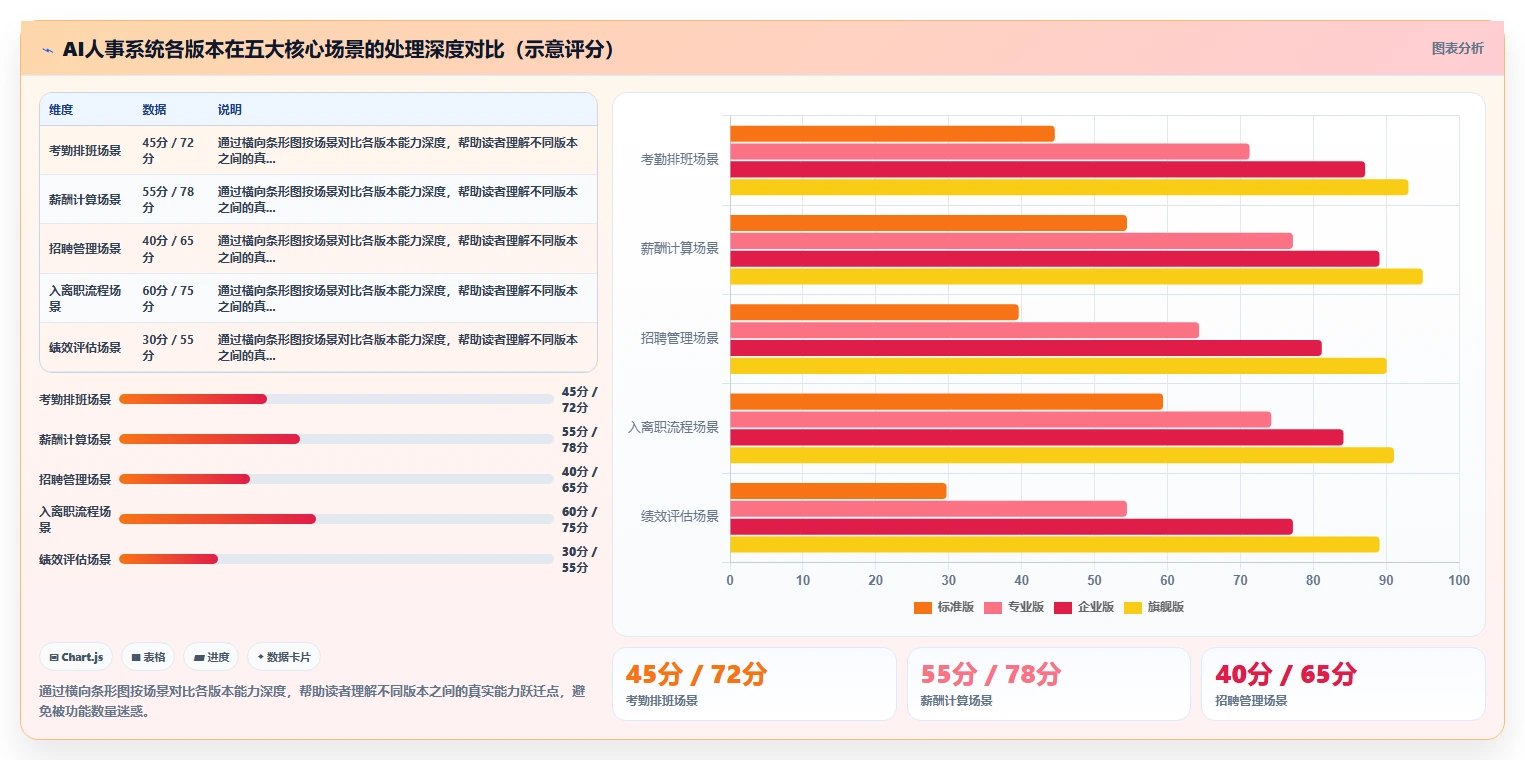1525x760 pixels.
Task: Click the 100 tick on the x-axis
Action: pyautogui.click(x=1459, y=581)
